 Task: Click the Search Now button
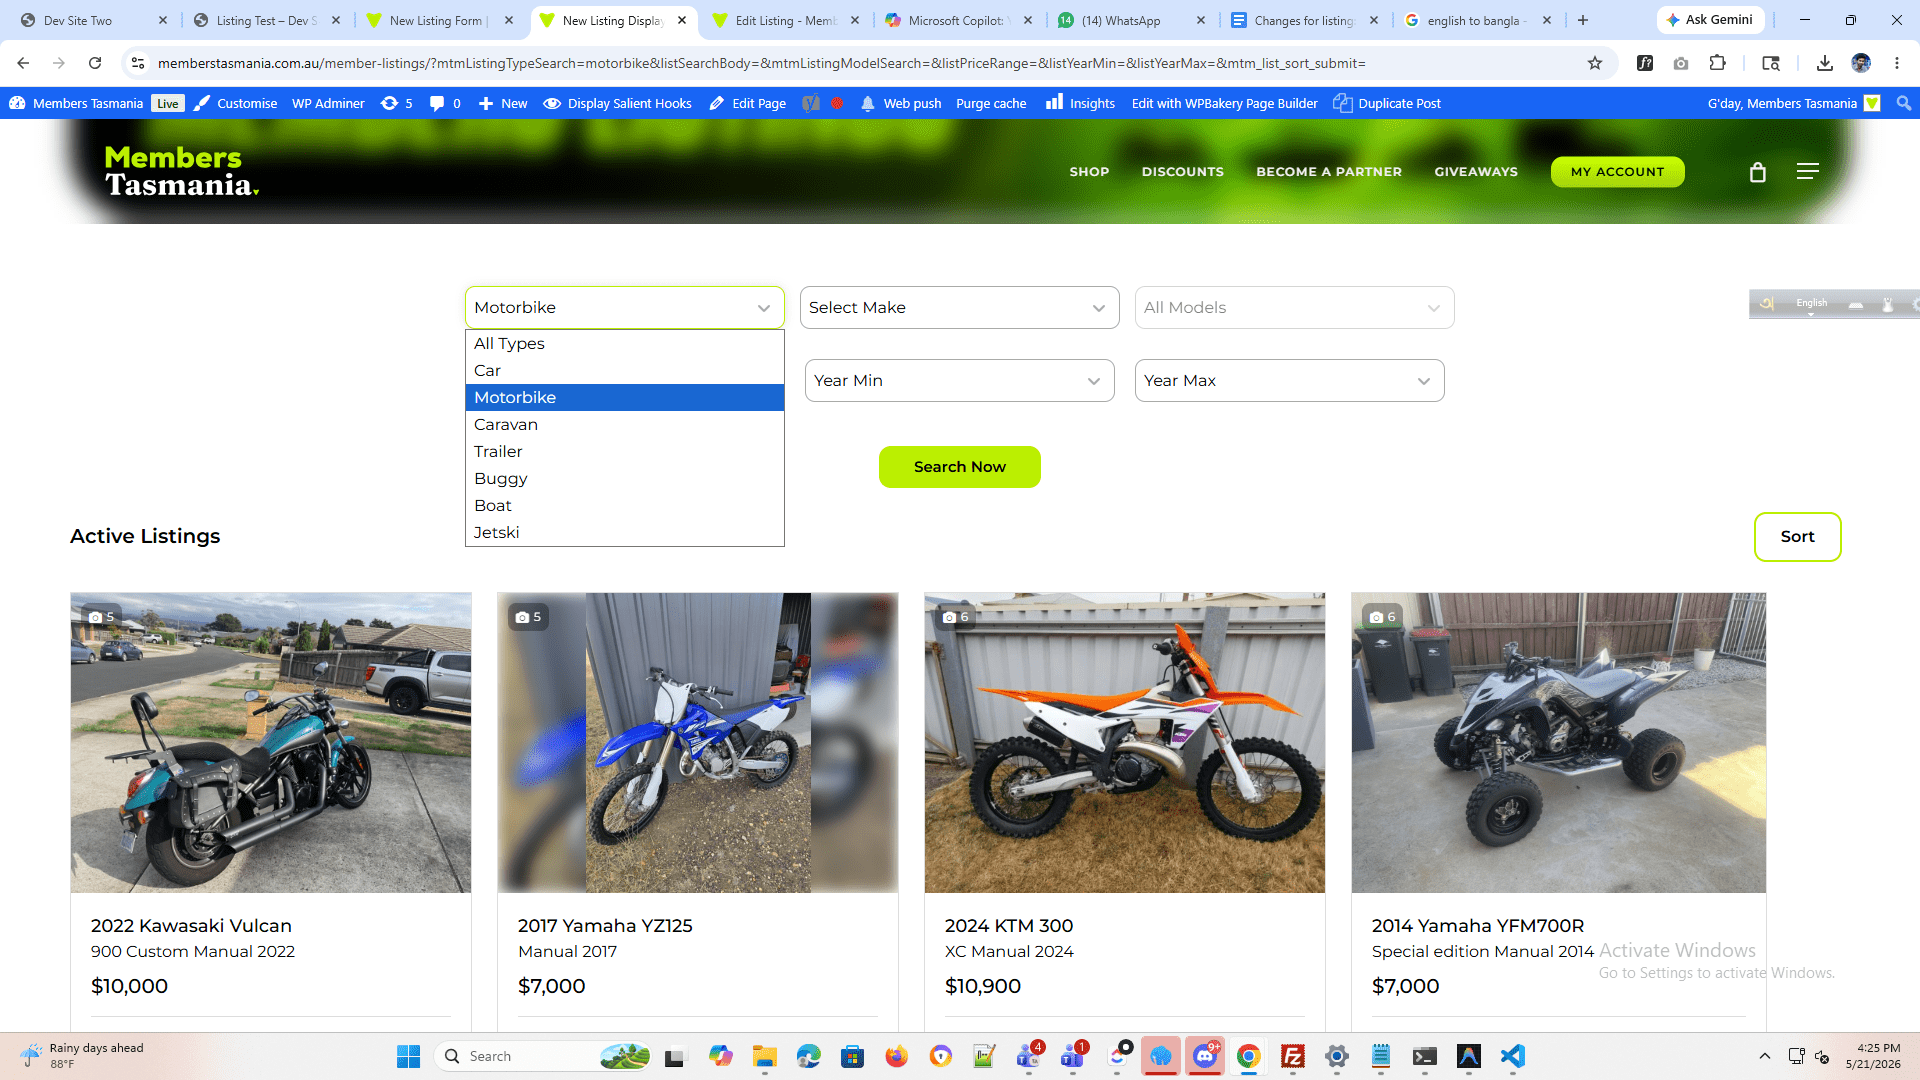point(960,467)
